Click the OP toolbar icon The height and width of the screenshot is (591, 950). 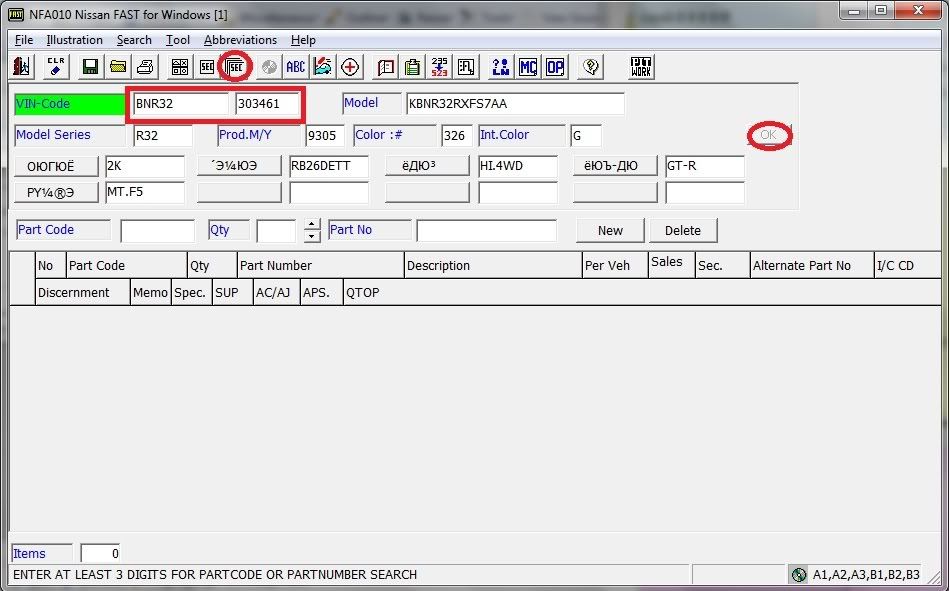point(555,67)
